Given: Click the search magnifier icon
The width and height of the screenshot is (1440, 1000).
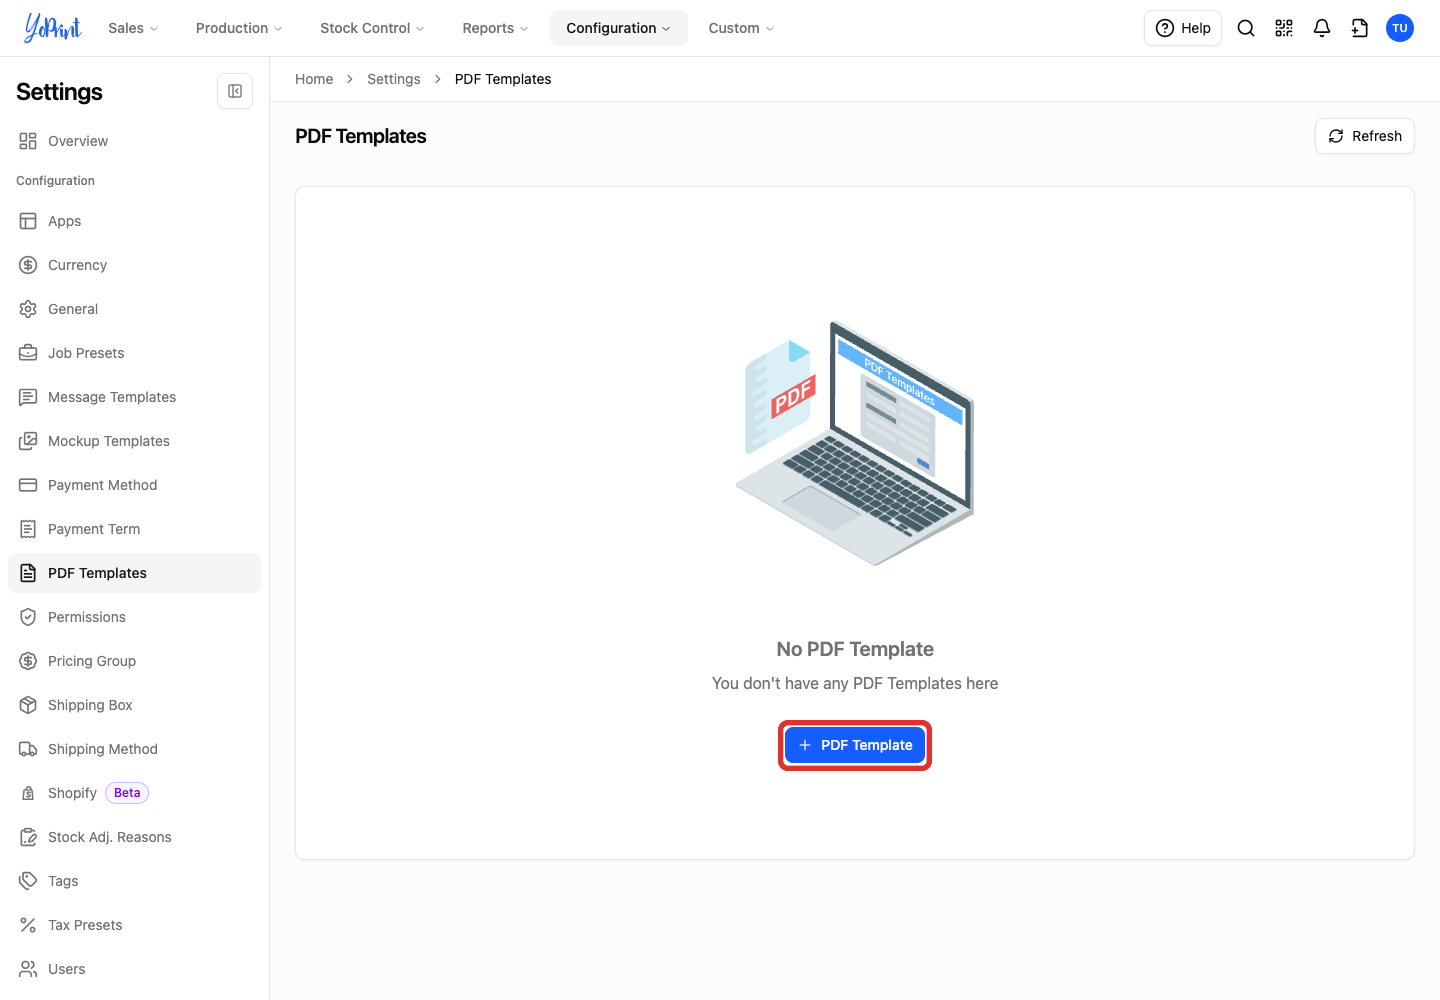Looking at the screenshot, I should coord(1246,28).
